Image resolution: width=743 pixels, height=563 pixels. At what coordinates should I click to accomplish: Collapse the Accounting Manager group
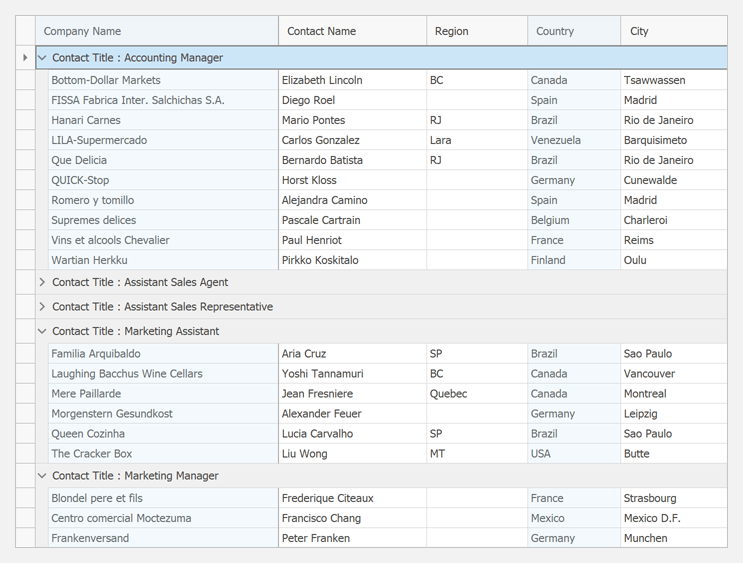tap(42, 58)
